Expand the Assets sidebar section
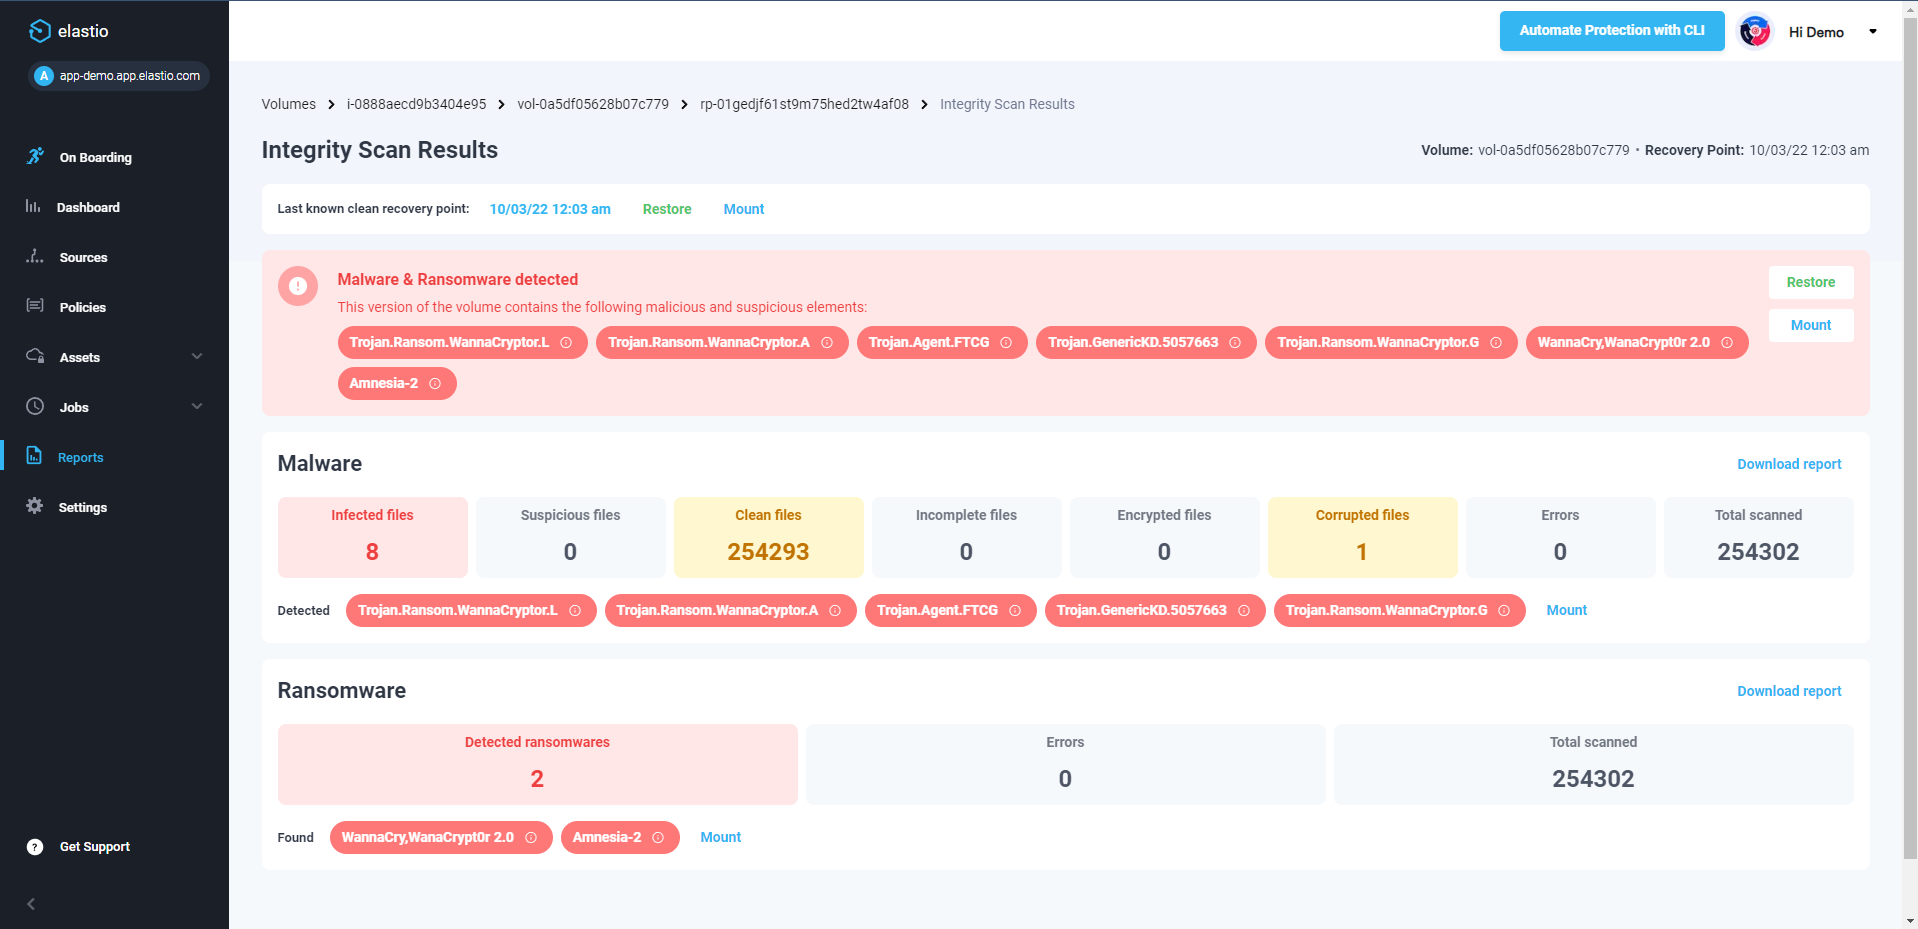 197,356
